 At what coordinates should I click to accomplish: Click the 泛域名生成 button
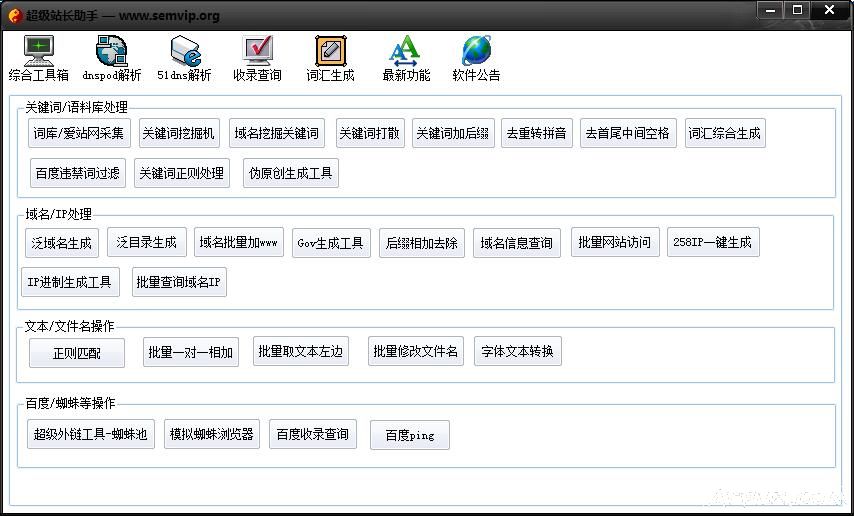pos(62,243)
